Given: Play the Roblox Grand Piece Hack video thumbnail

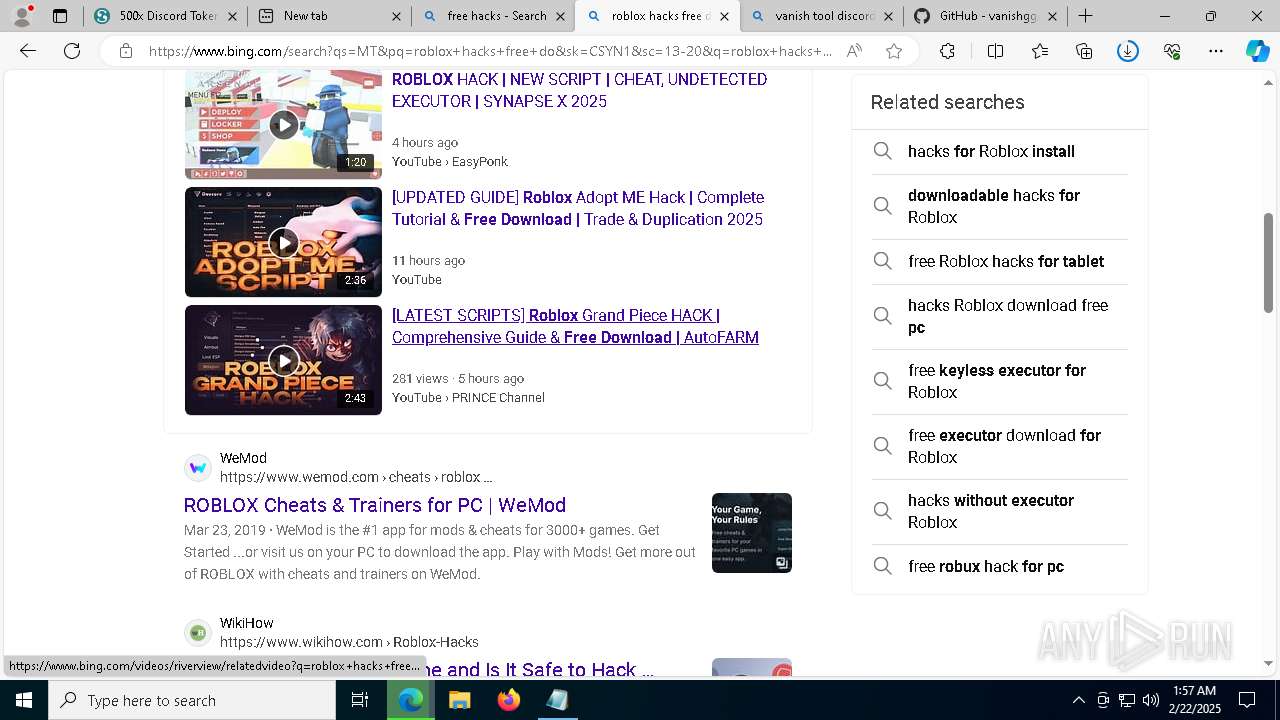Looking at the screenshot, I should tap(283, 360).
